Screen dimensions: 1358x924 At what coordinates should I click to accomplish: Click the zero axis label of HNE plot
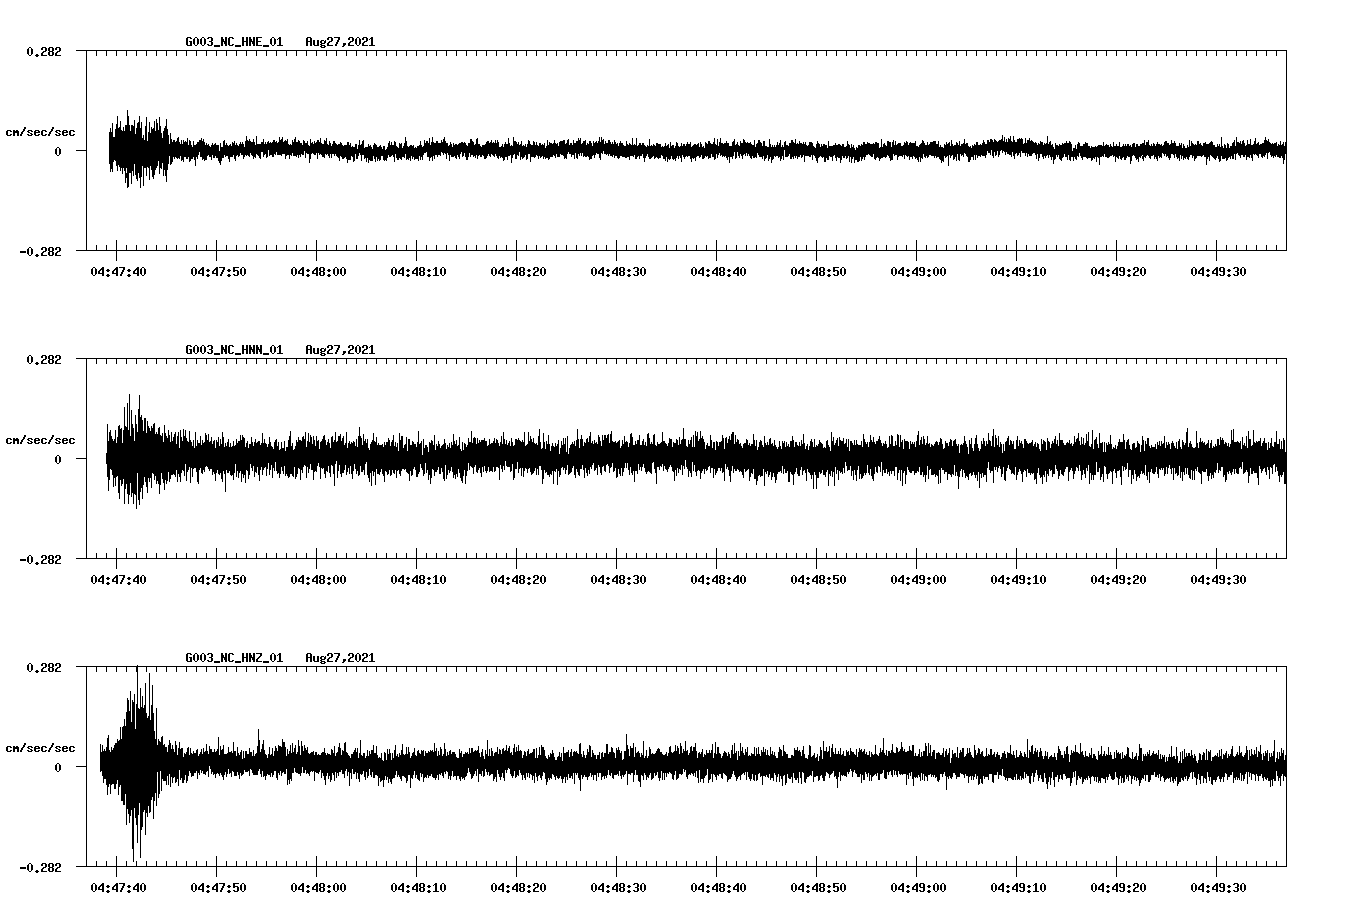(x=58, y=151)
